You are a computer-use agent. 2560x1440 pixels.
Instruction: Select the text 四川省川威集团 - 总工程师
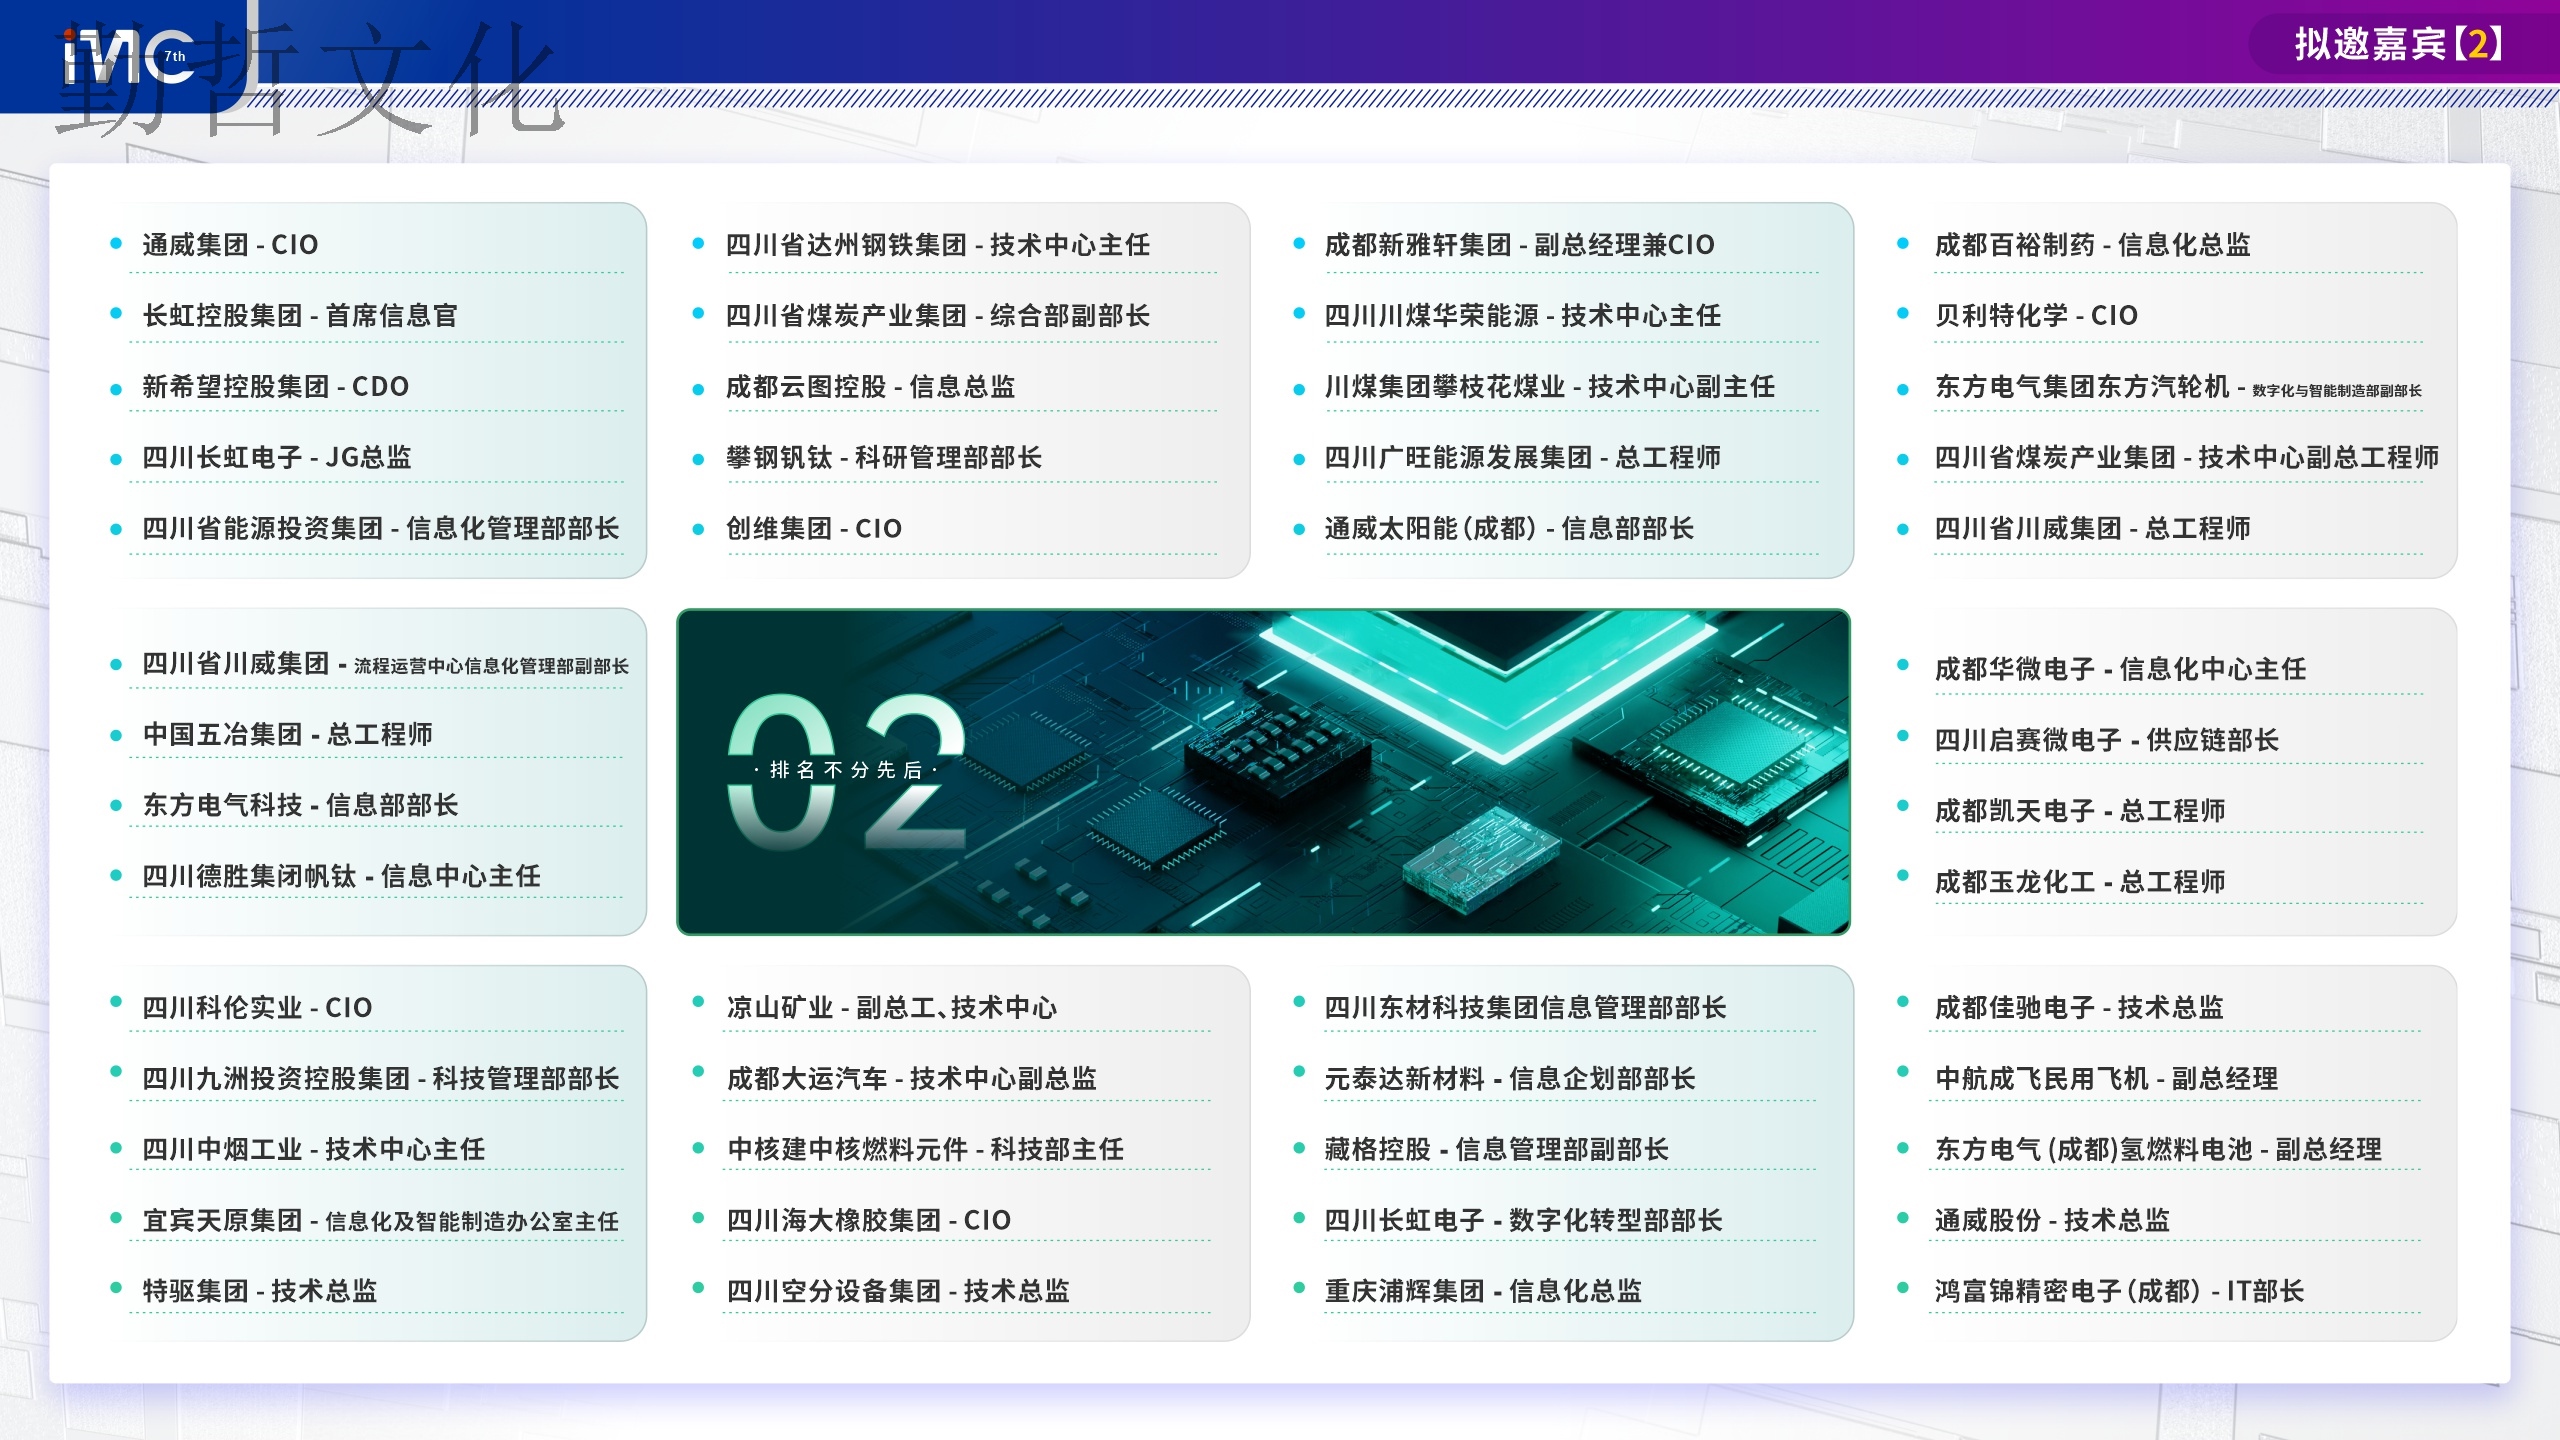click(2093, 529)
